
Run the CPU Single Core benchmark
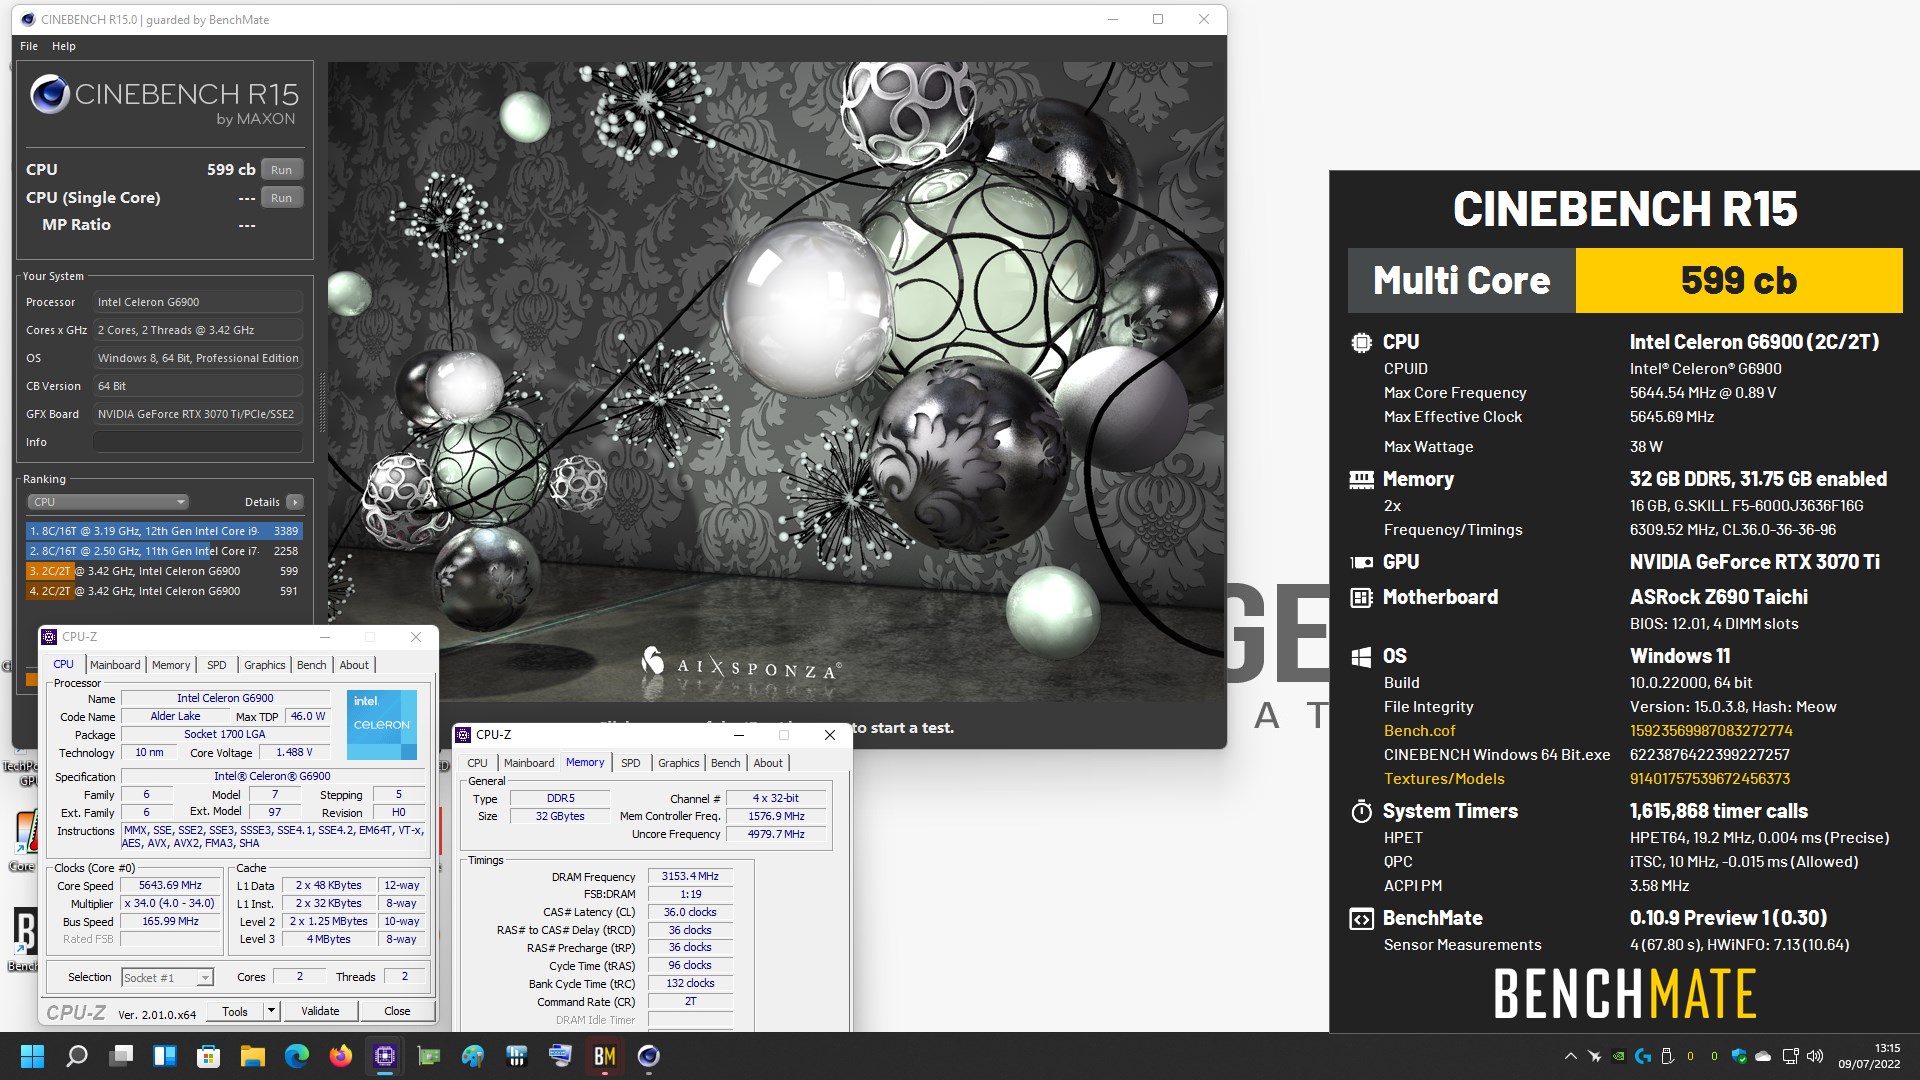point(282,198)
